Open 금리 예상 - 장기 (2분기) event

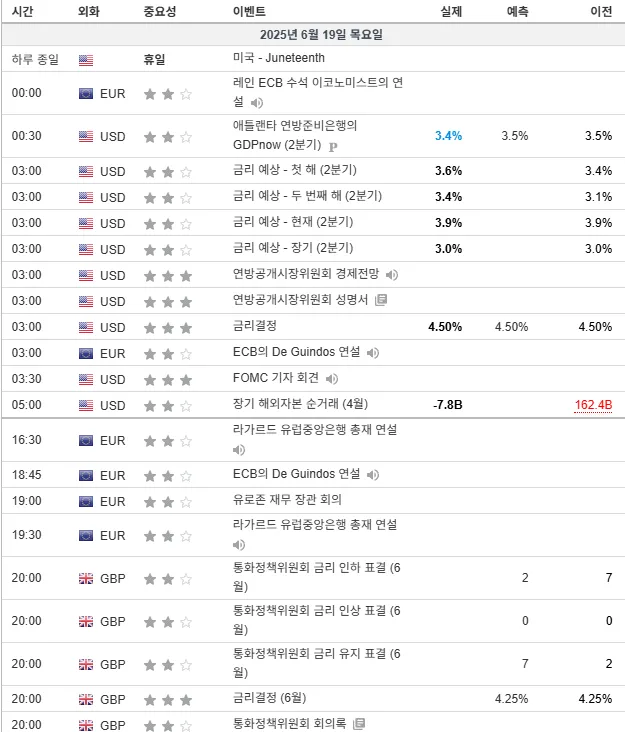pos(293,247)
